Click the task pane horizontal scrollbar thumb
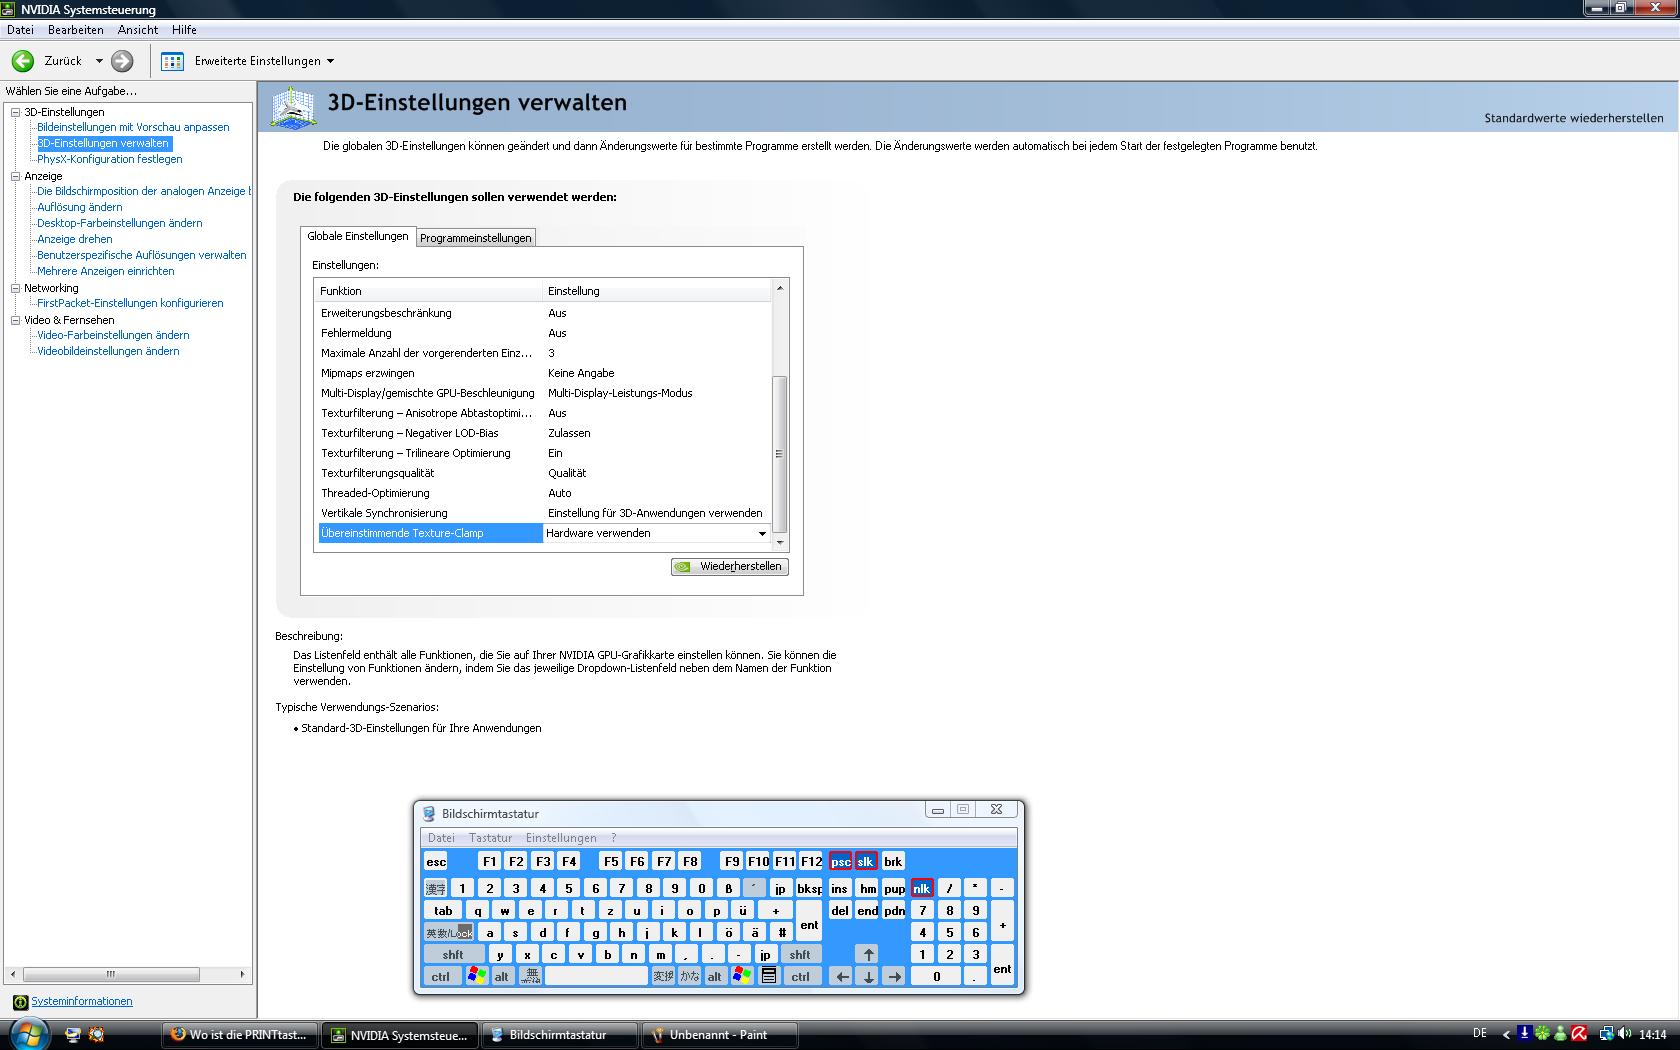Screen dimensions: 1680x1050 tap(111, 974)
